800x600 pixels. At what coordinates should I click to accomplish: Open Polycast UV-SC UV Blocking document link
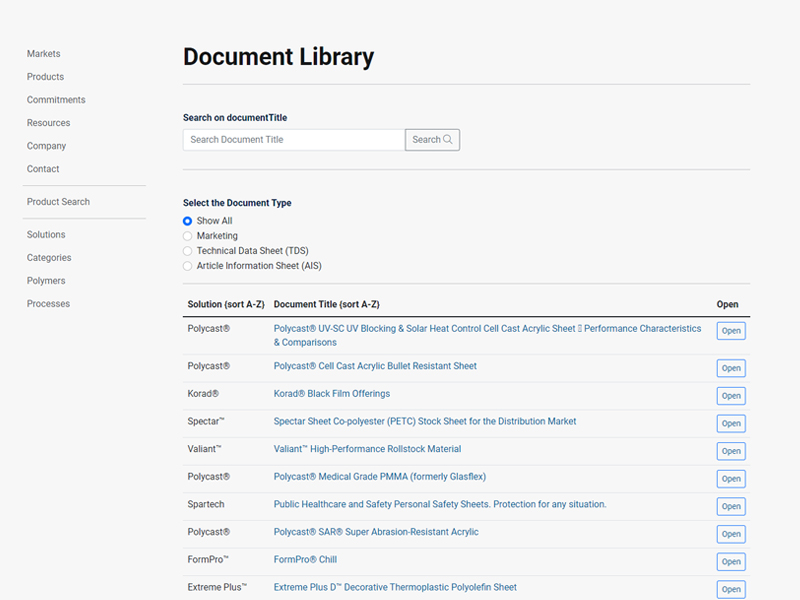[x=487, y=335]
